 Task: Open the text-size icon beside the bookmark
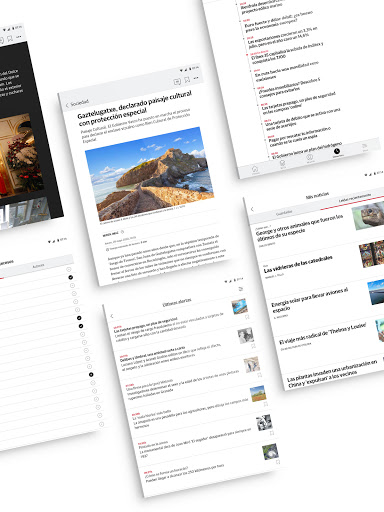pos(177,82)
